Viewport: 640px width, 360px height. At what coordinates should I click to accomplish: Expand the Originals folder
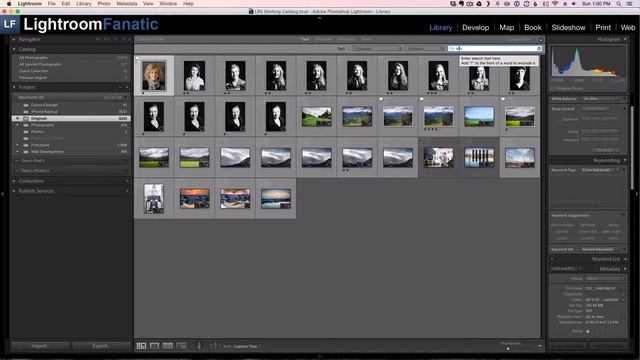point(18,118)
